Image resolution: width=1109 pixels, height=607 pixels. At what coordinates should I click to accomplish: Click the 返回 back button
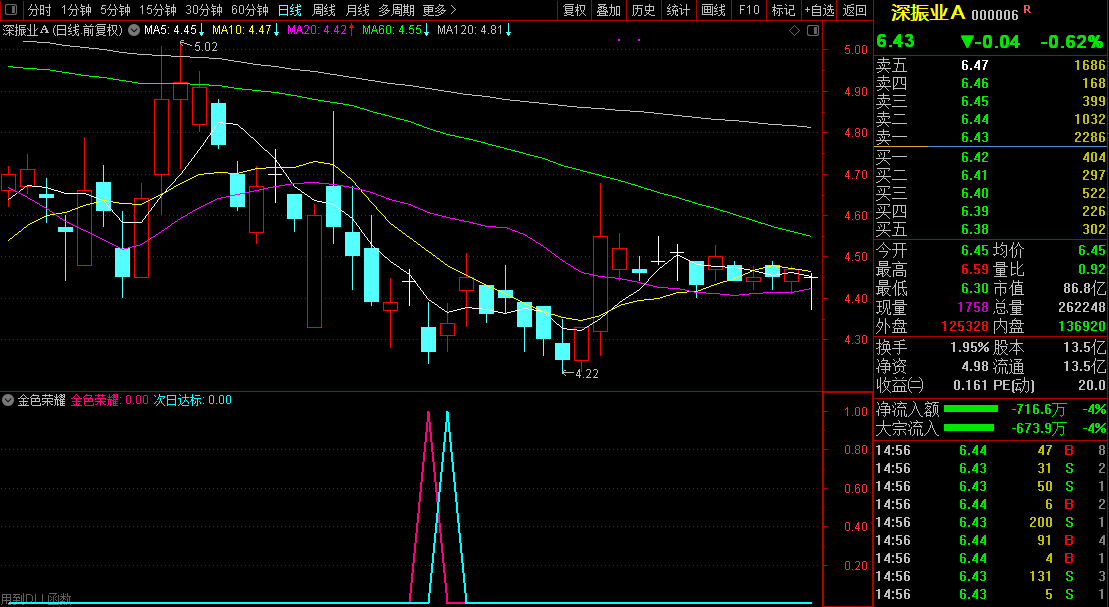pos(855,10)
